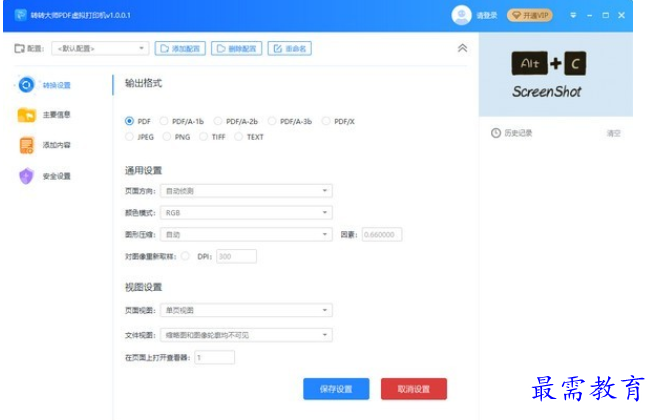Screen dimensions: 653x420
Task: Open the title bar menu dropdown icon
Action: pyautogui.click(x=573, y=15)
